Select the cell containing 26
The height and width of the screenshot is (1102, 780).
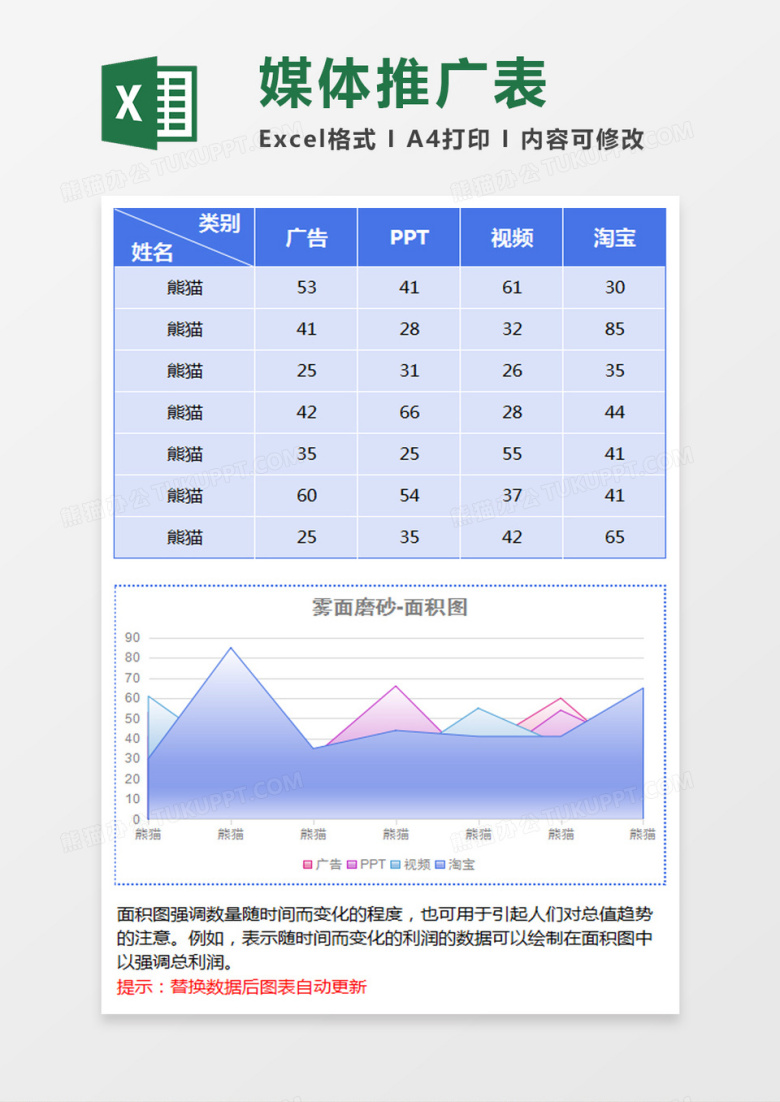512,370
